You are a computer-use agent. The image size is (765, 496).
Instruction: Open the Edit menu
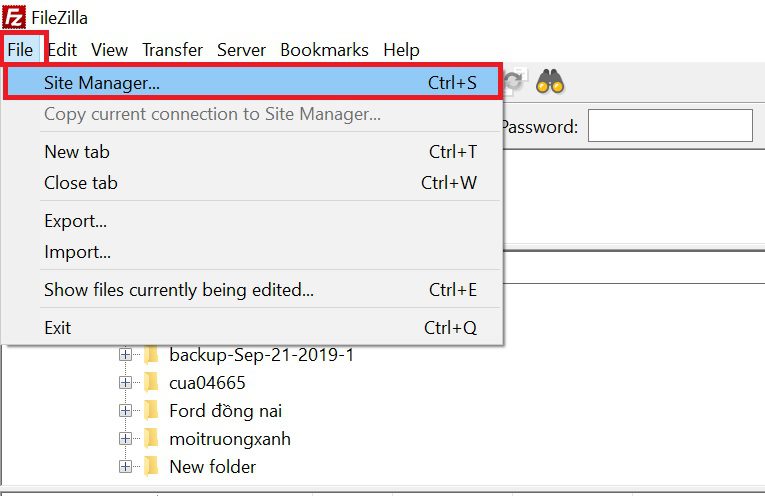62,50
